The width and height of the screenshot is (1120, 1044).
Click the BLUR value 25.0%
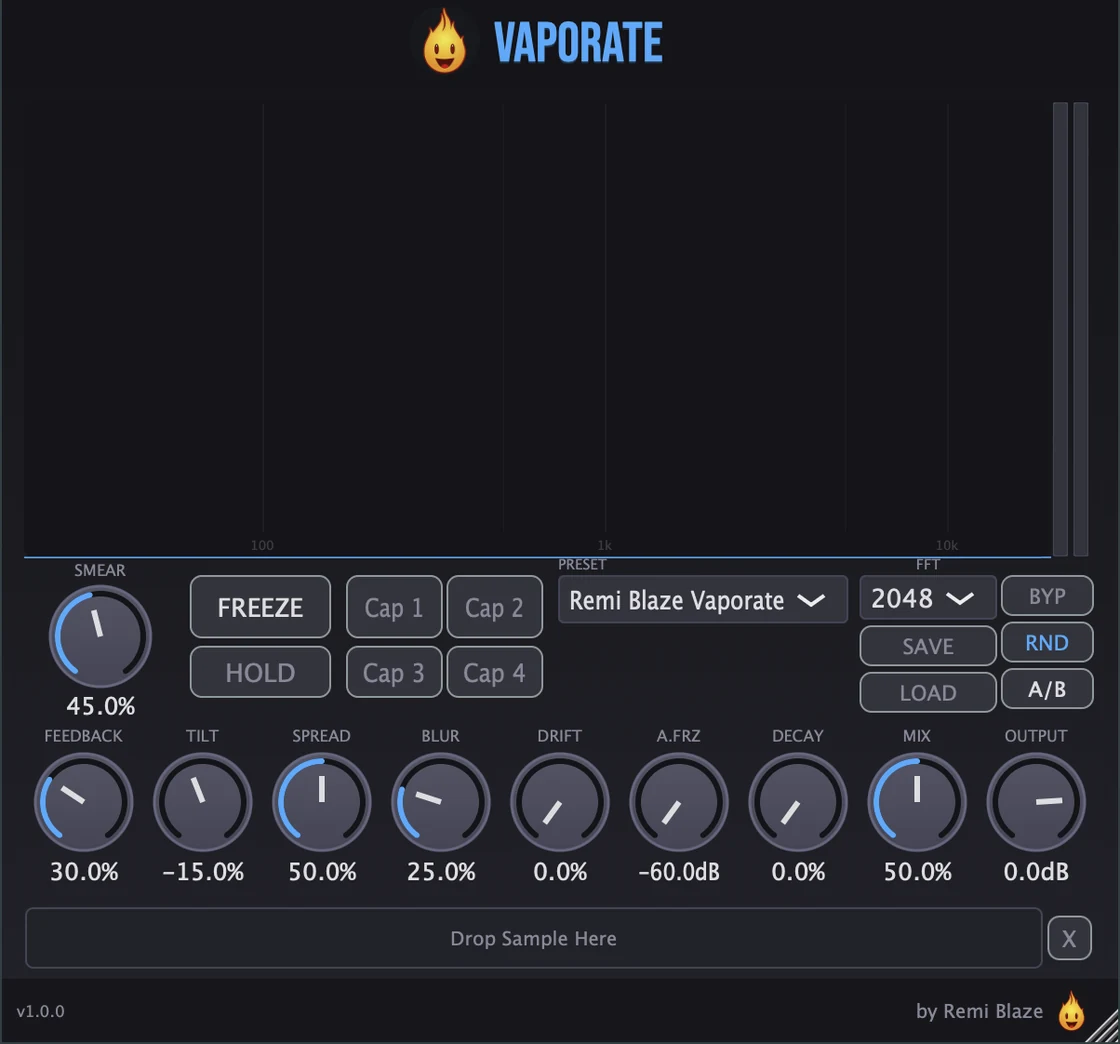point(441,872)
